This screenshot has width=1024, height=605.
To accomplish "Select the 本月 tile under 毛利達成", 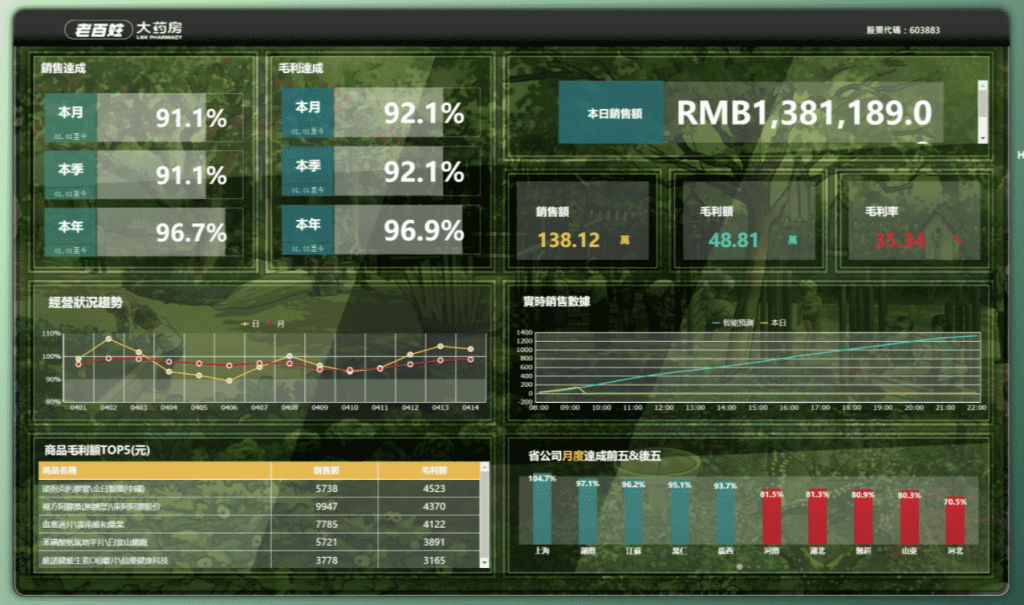I will point(308,112).
